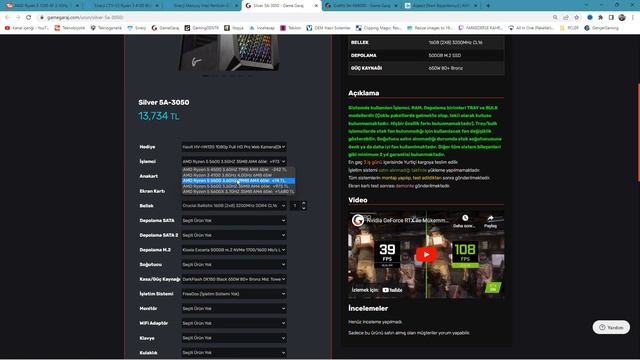This screenshot has width=640, height=360.
Task: Reload the page with the refresh icon
Action: coord(29,18)
